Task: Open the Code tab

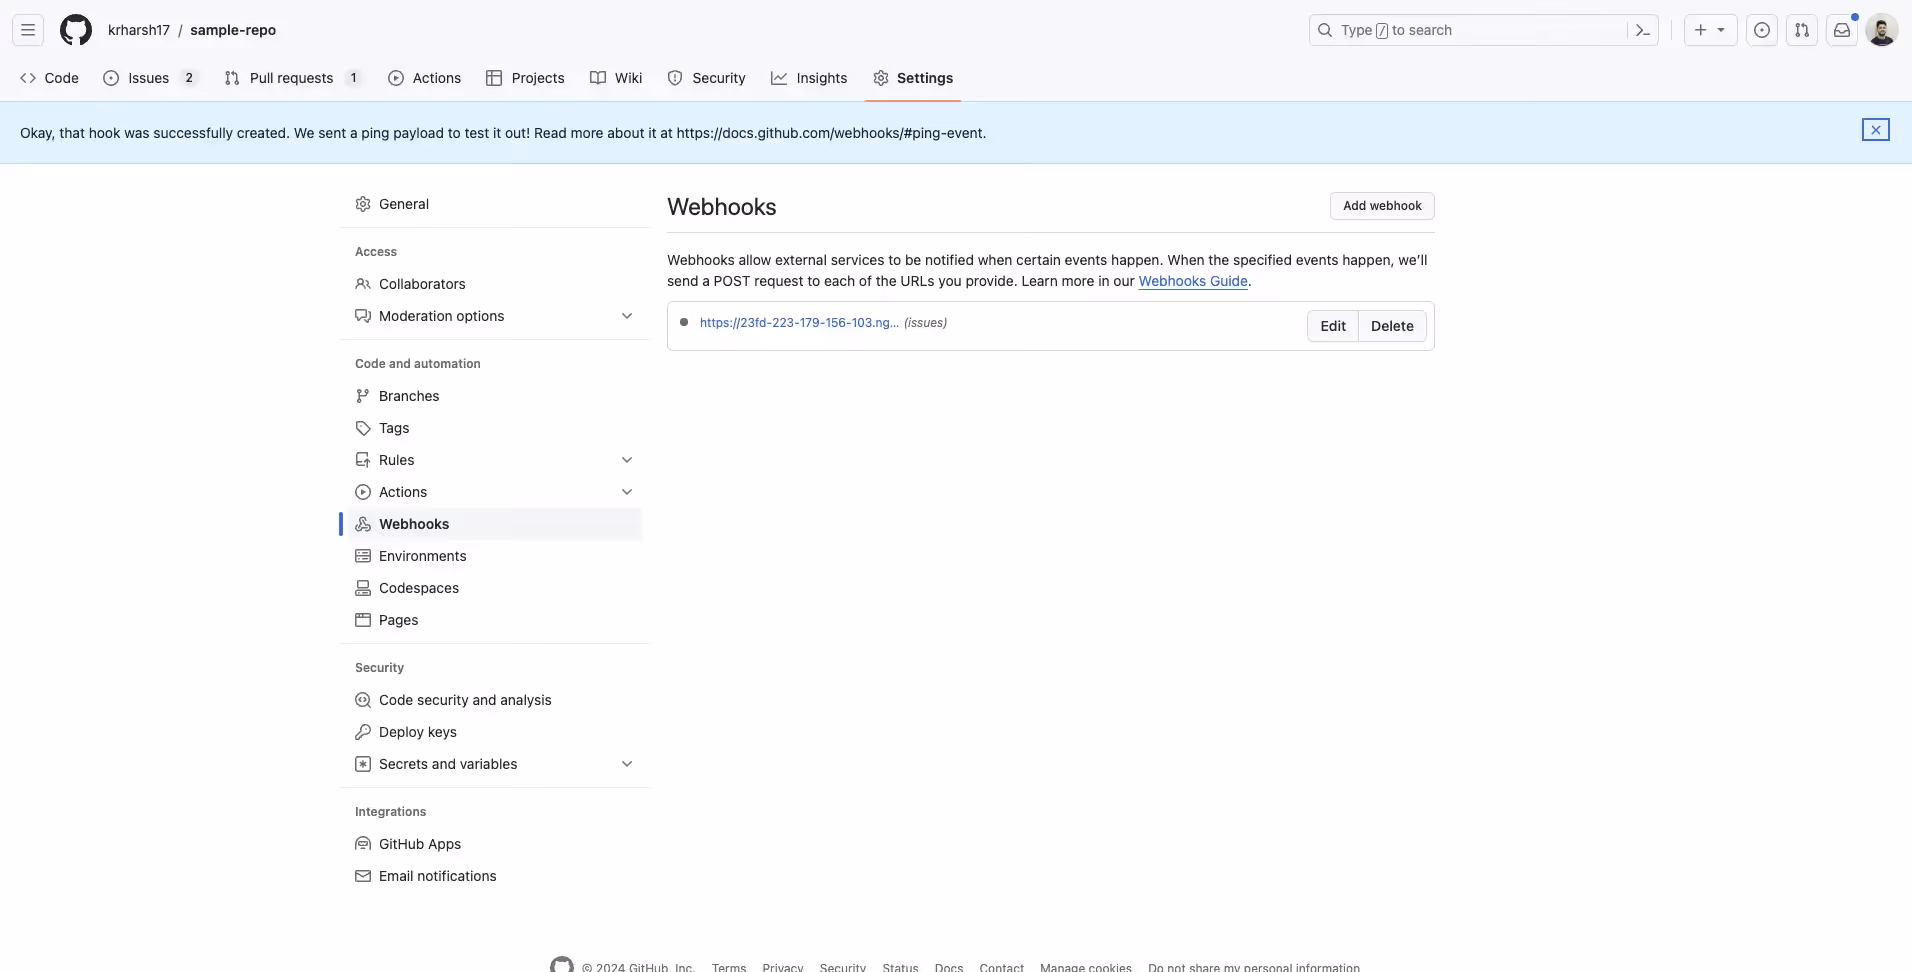Action: [x=49, y=78]
